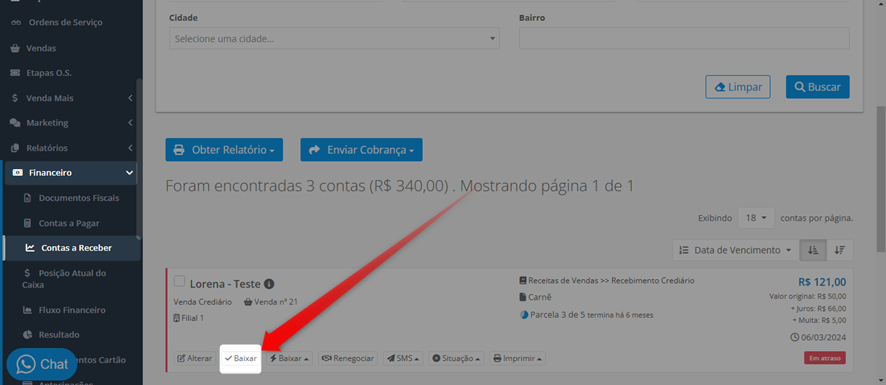The width and height of the screenshot is (886, 385).
Task: Click the Limpar button
Action: point(738,87)
